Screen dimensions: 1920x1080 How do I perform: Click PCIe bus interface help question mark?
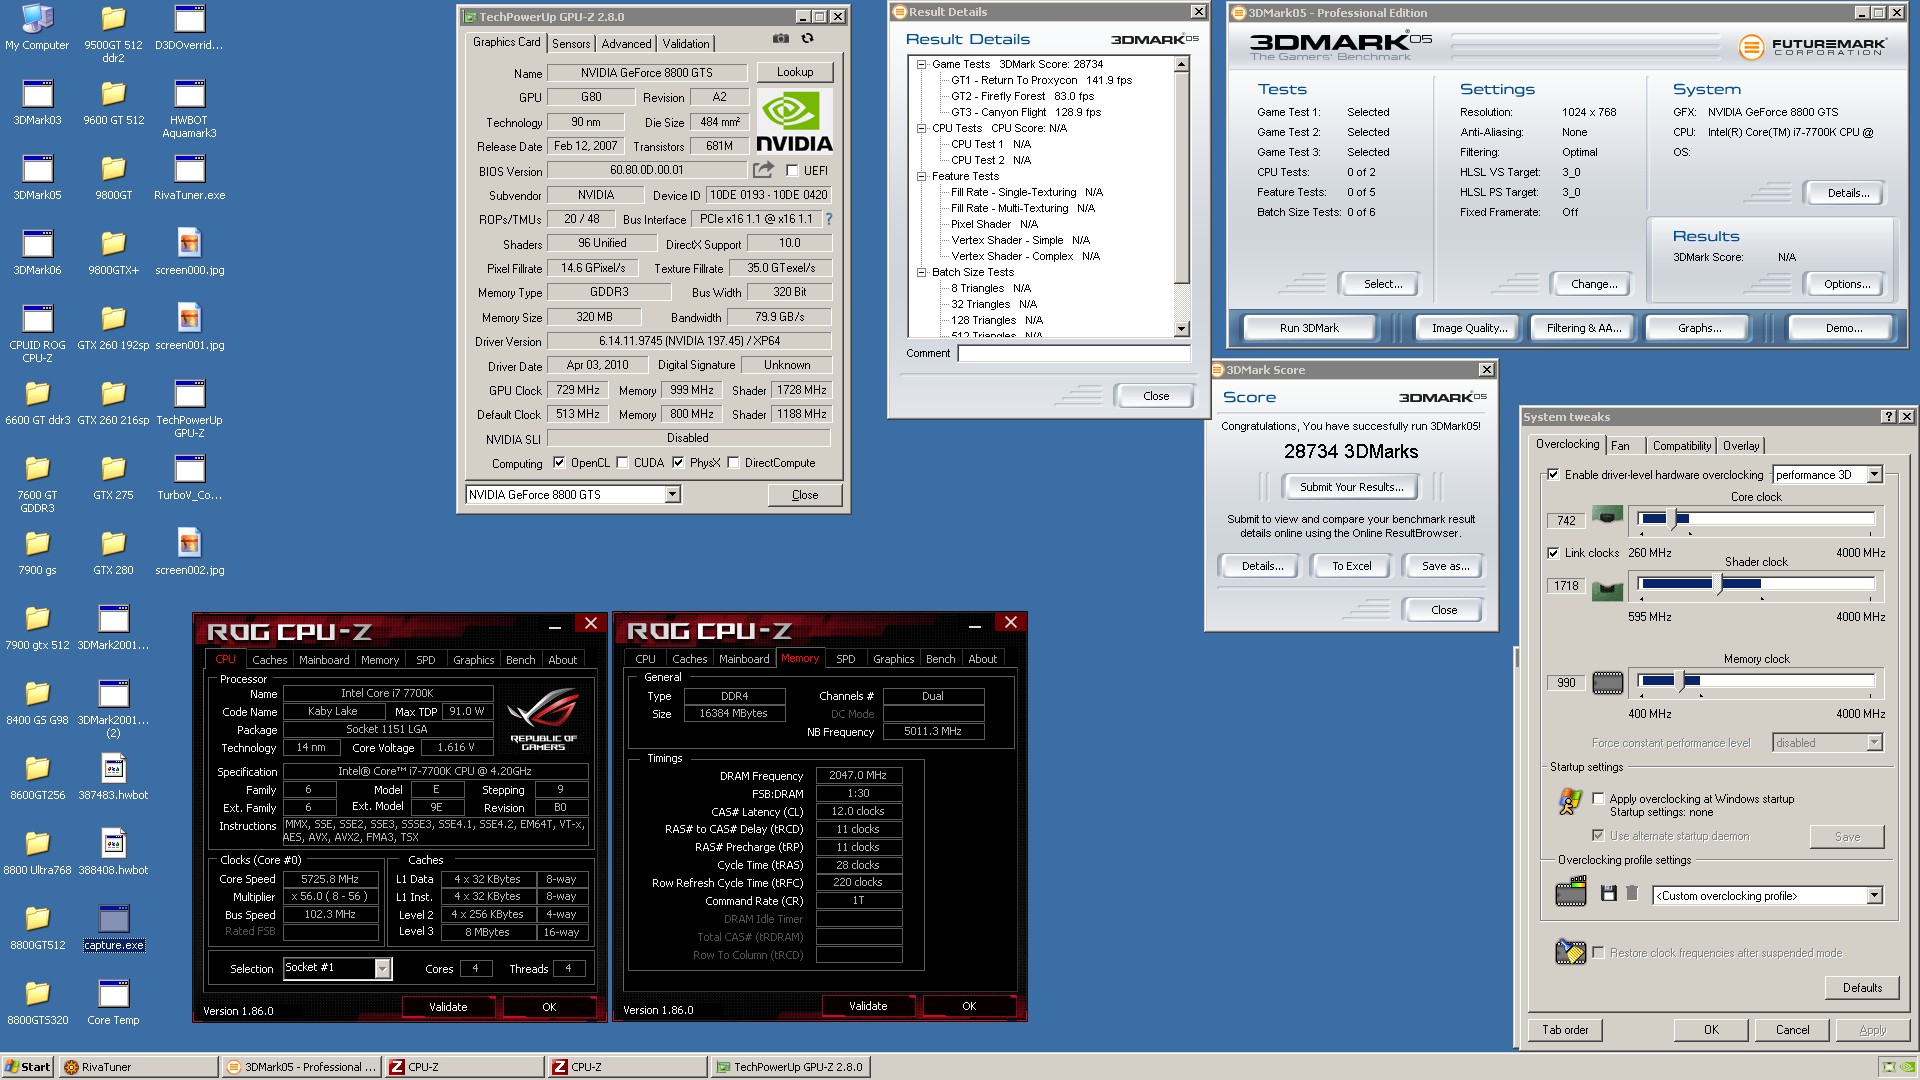click(828, 219)
